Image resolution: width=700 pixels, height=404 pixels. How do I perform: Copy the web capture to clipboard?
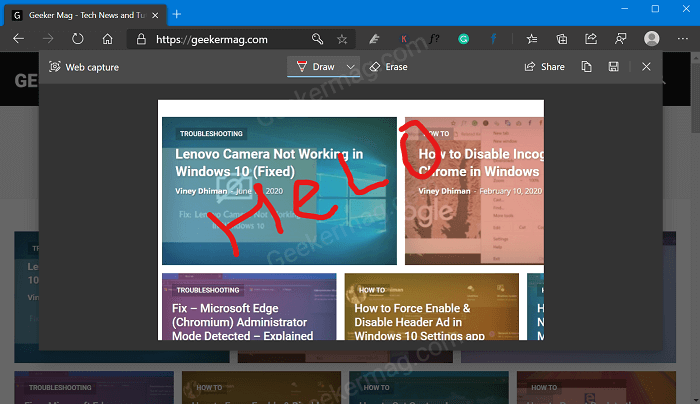(x=586, y=67)
